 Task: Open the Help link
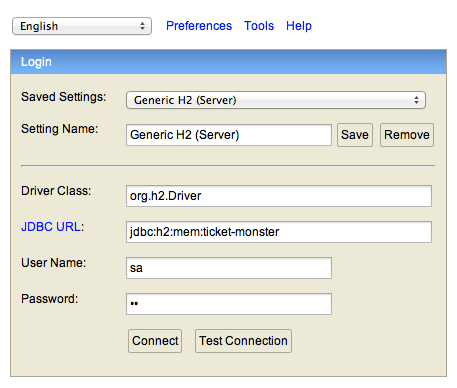[299, 26]
